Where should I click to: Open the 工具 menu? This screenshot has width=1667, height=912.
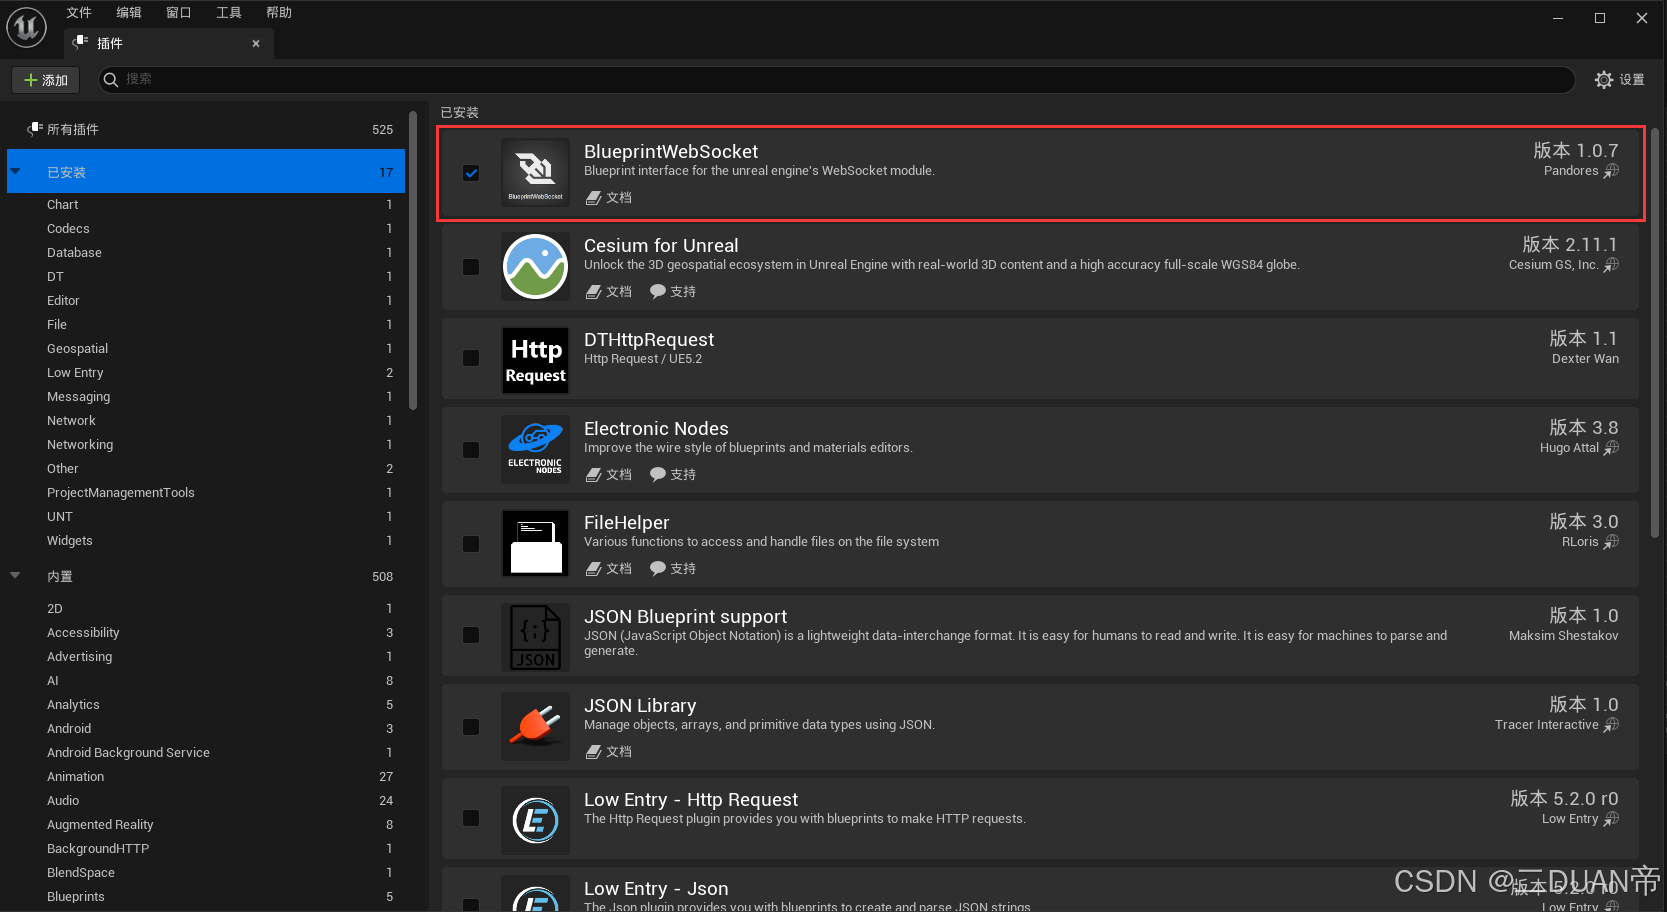(228, 12)
